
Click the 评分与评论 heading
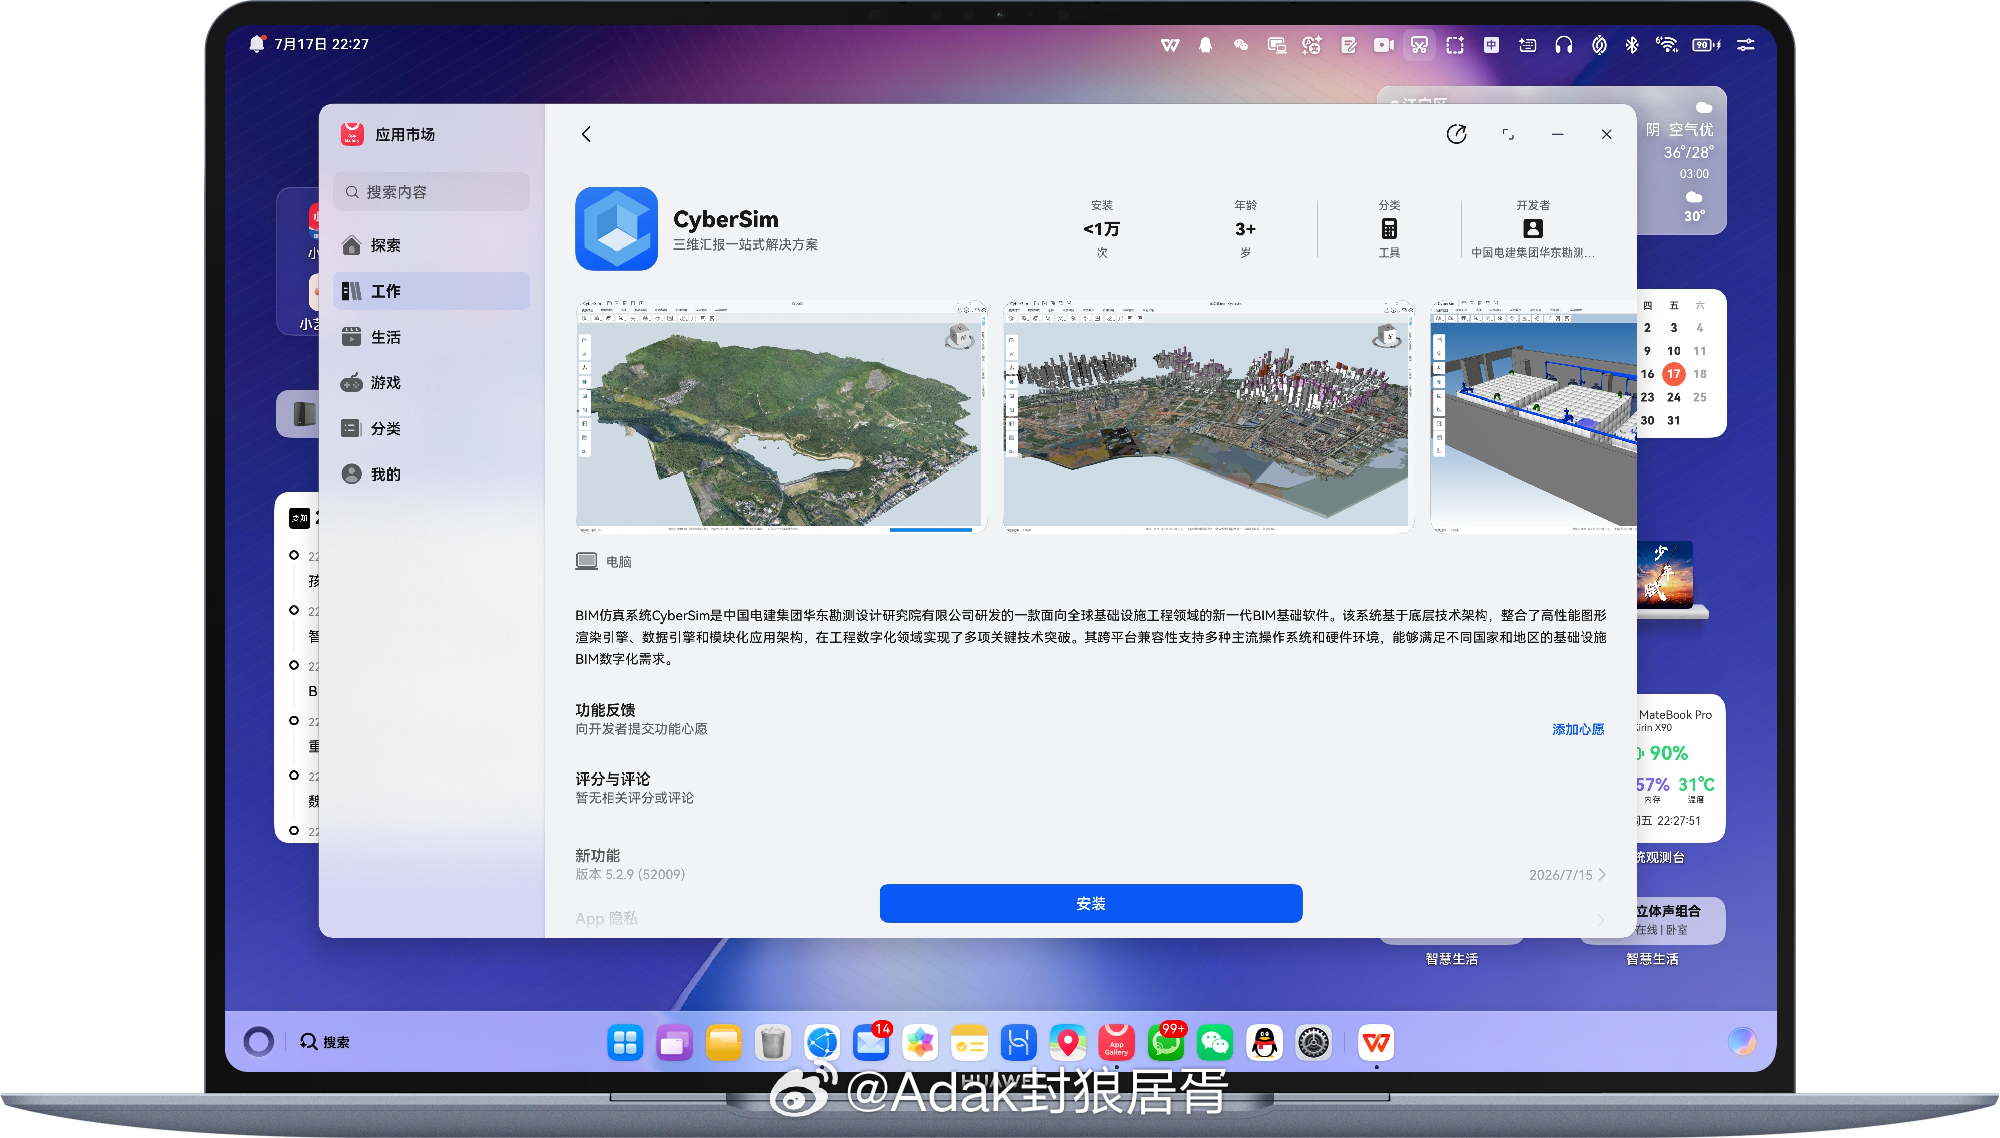coord(612,778)
